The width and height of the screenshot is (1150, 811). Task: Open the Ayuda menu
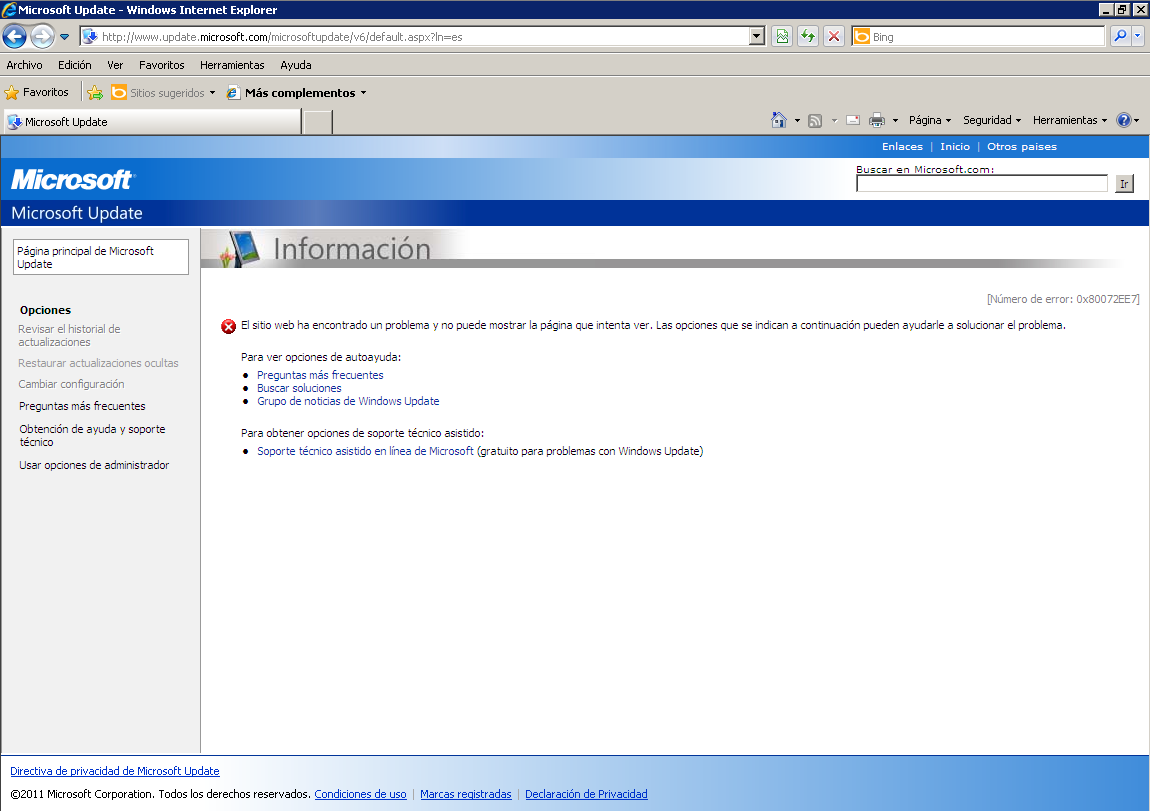click(x=296, y=65)
